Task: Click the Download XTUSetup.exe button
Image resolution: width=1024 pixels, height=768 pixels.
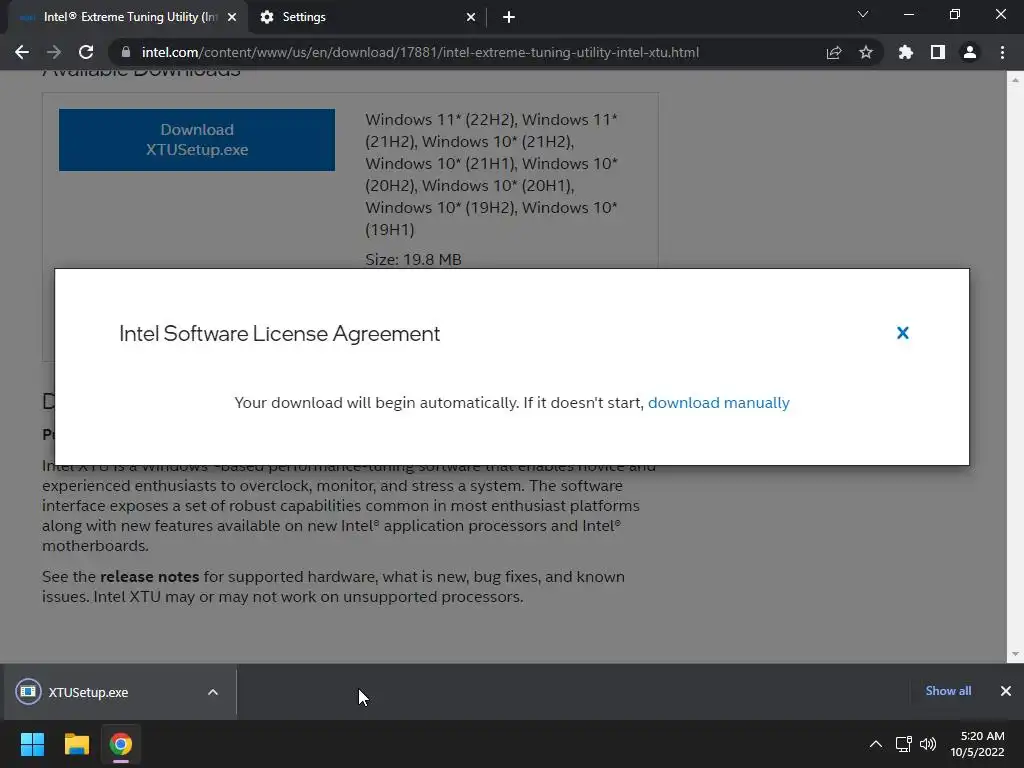Action: click(x=197, y=140)
